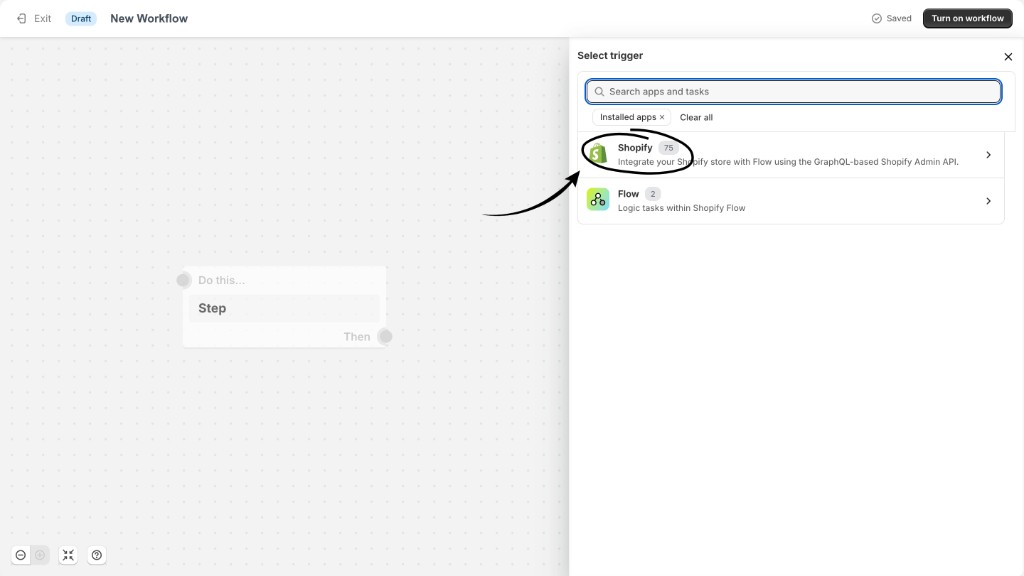This screenshot has width=1024, height=576.
Task: Zoom out the canvas with minus icon
Action: (x=21, y=555)
